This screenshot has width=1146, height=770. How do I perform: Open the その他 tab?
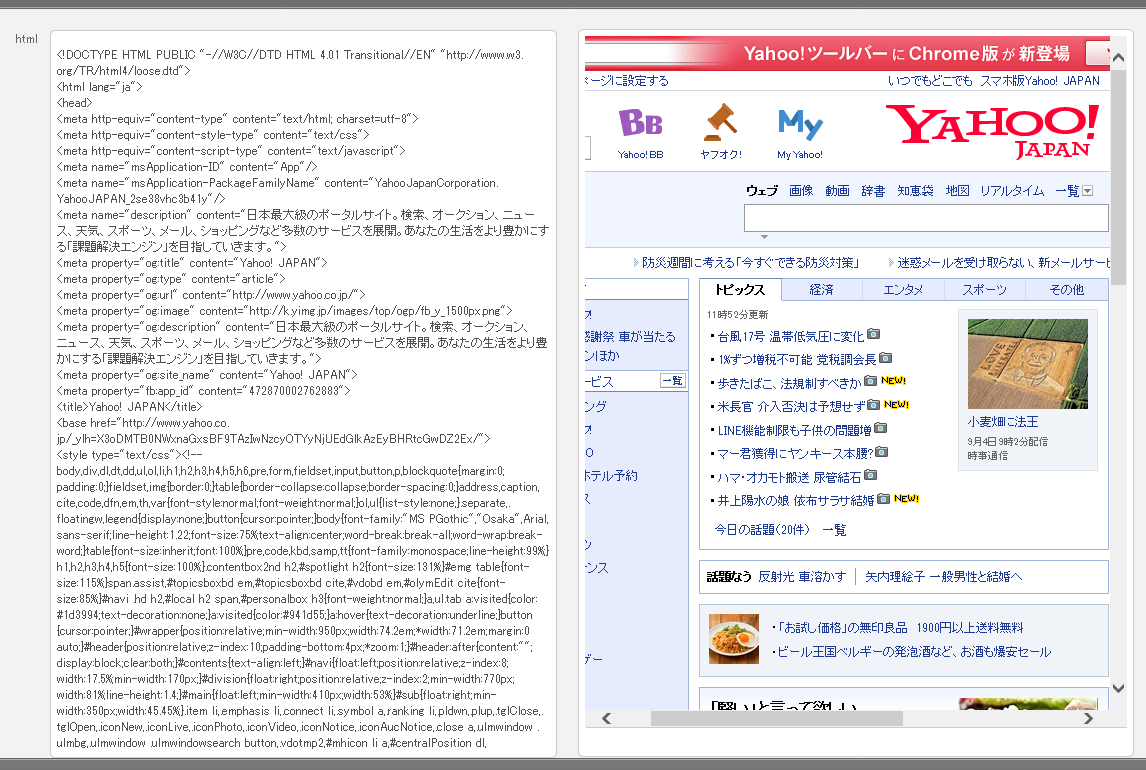pos(1067,290)
